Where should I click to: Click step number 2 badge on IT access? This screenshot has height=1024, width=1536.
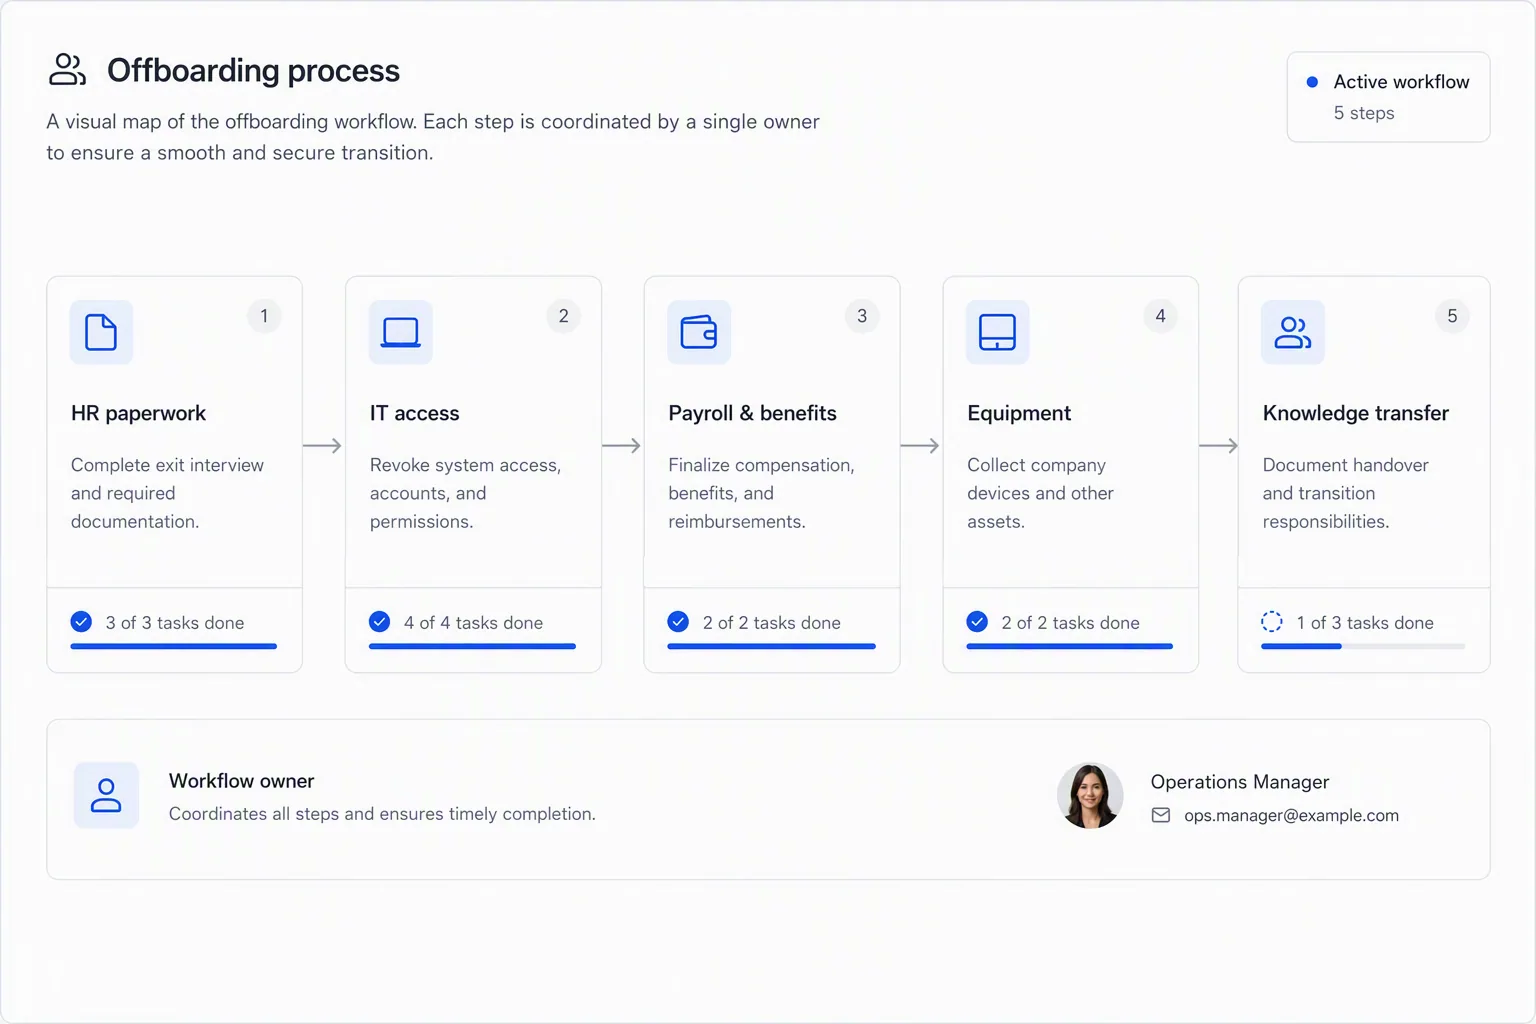[x=563, y=316]
